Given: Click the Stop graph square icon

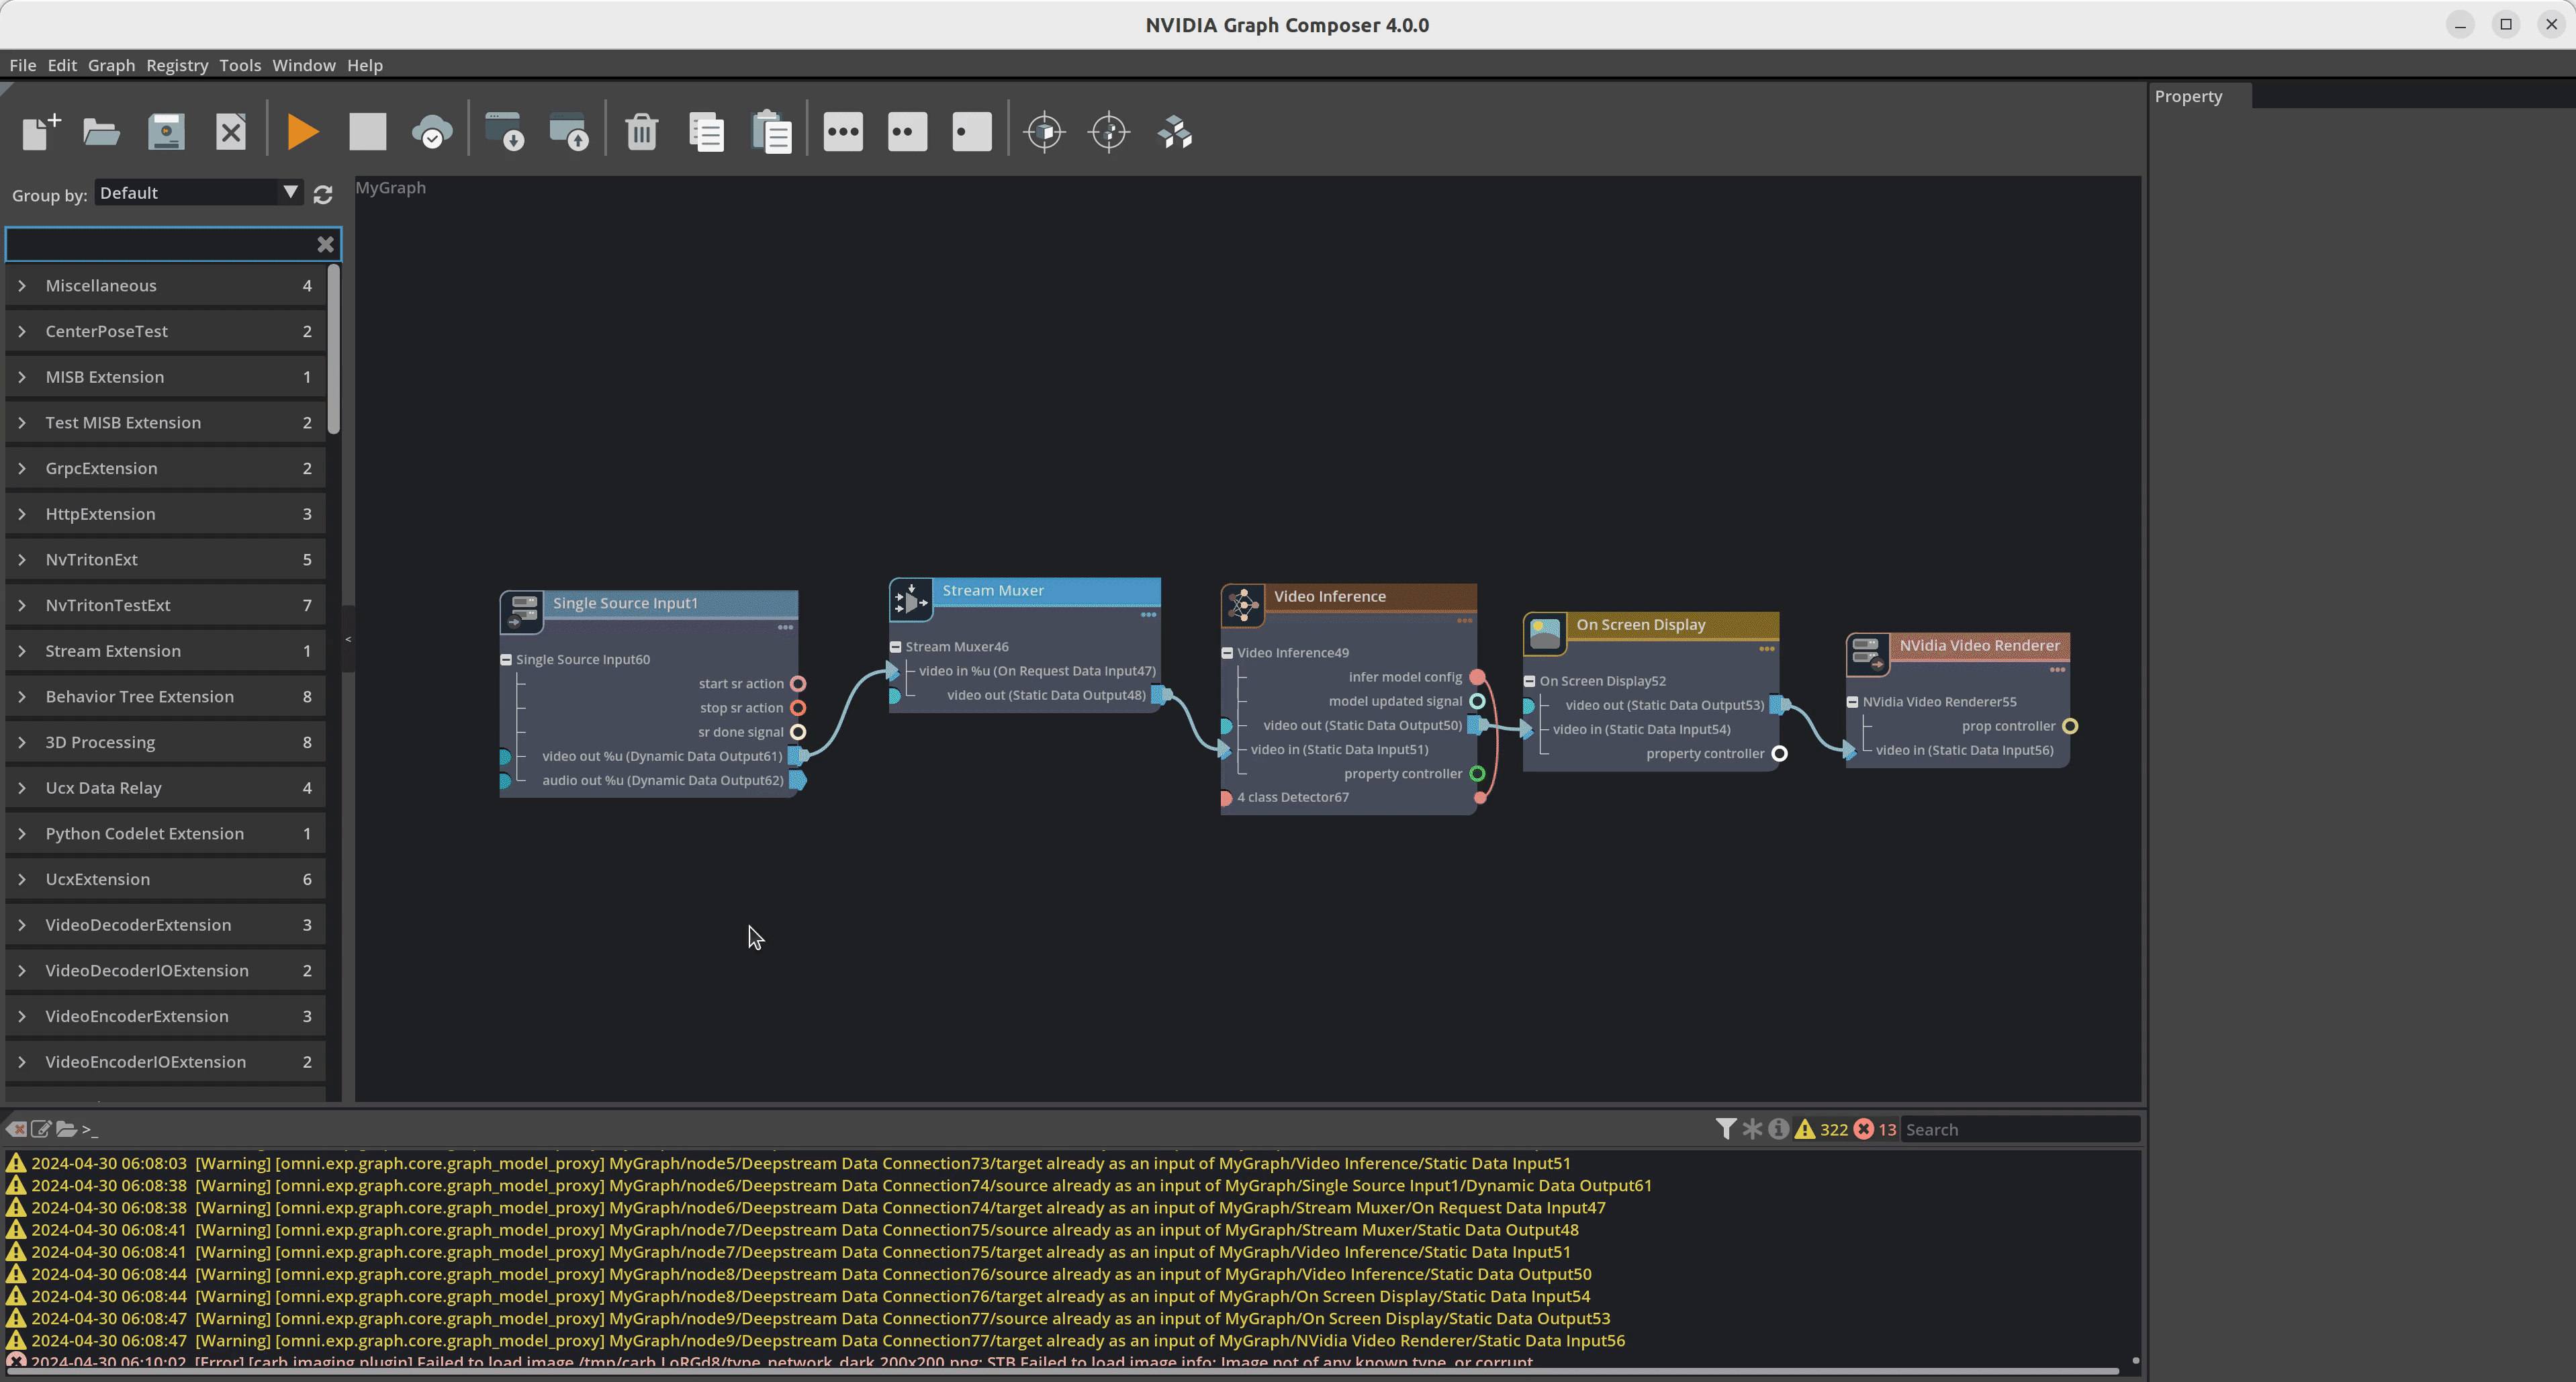Looking at the screenshot, I should click(x=367, y=132).
